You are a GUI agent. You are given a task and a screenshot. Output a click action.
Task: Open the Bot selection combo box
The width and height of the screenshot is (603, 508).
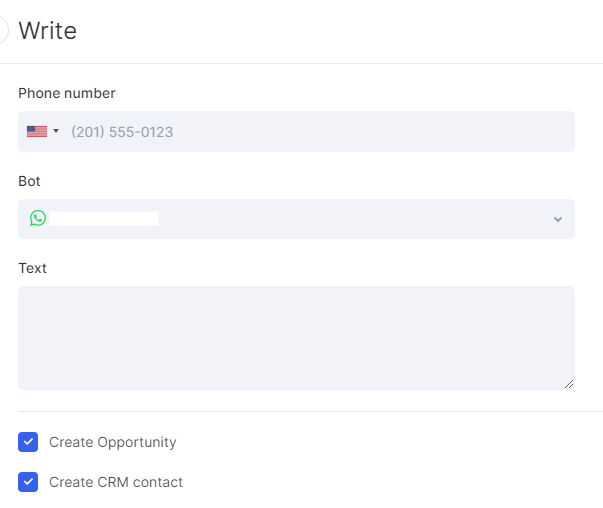pyautogui.click(x=296, y=219)
